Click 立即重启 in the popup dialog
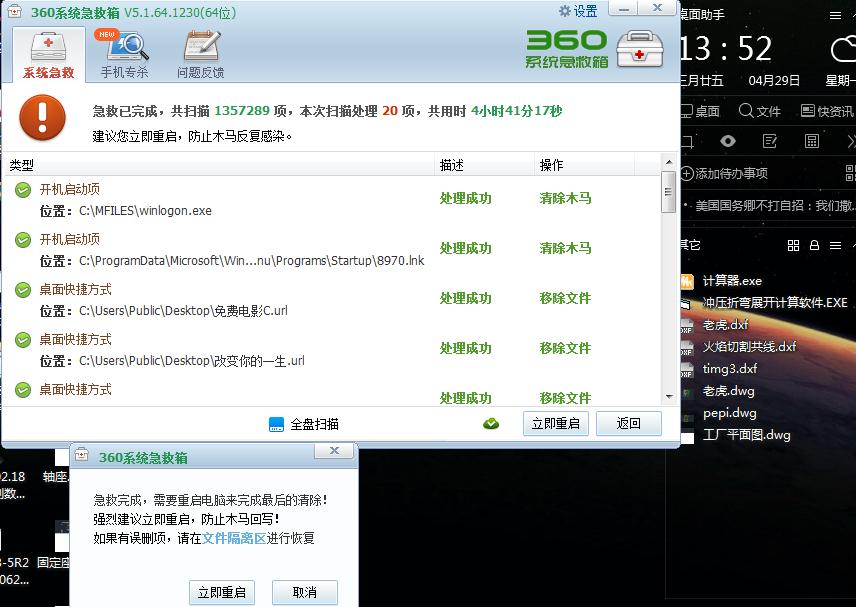 [x=222, y=592]
